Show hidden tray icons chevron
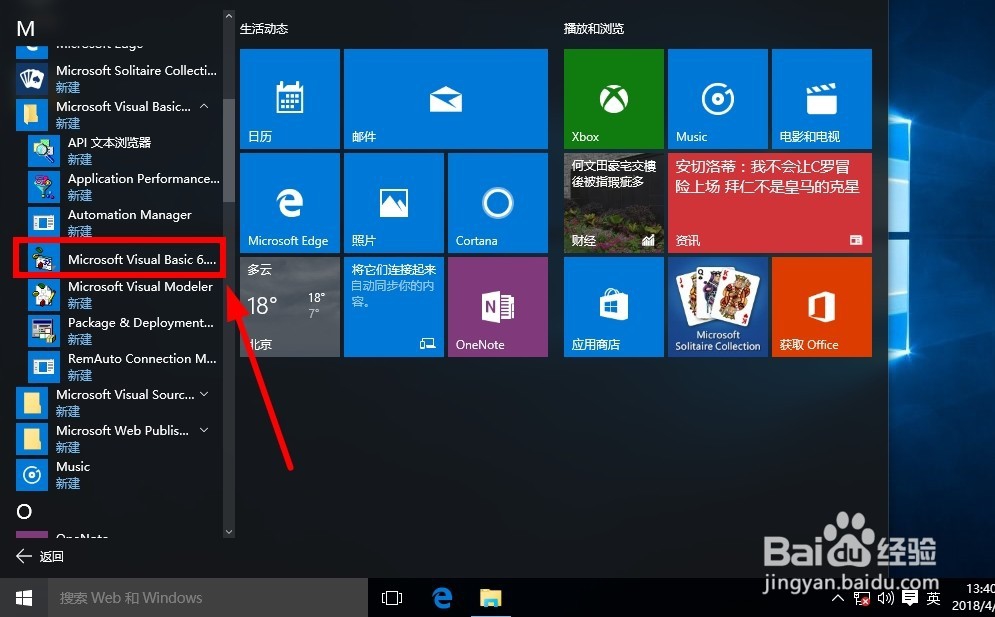This screenshot has width=995, height=617. click(x=838, y=598)
